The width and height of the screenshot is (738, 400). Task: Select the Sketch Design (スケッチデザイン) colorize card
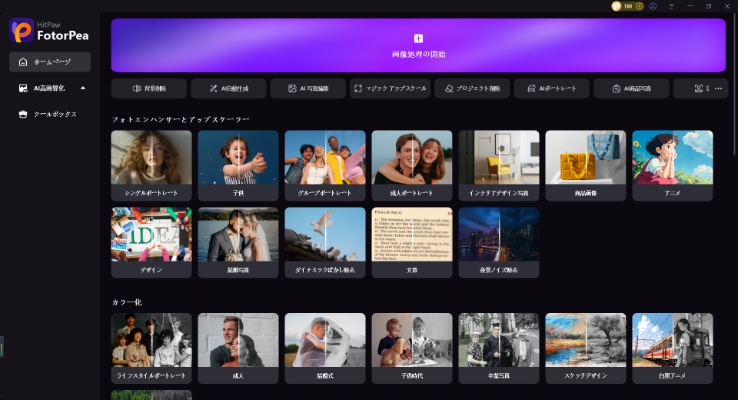[586, 348]
